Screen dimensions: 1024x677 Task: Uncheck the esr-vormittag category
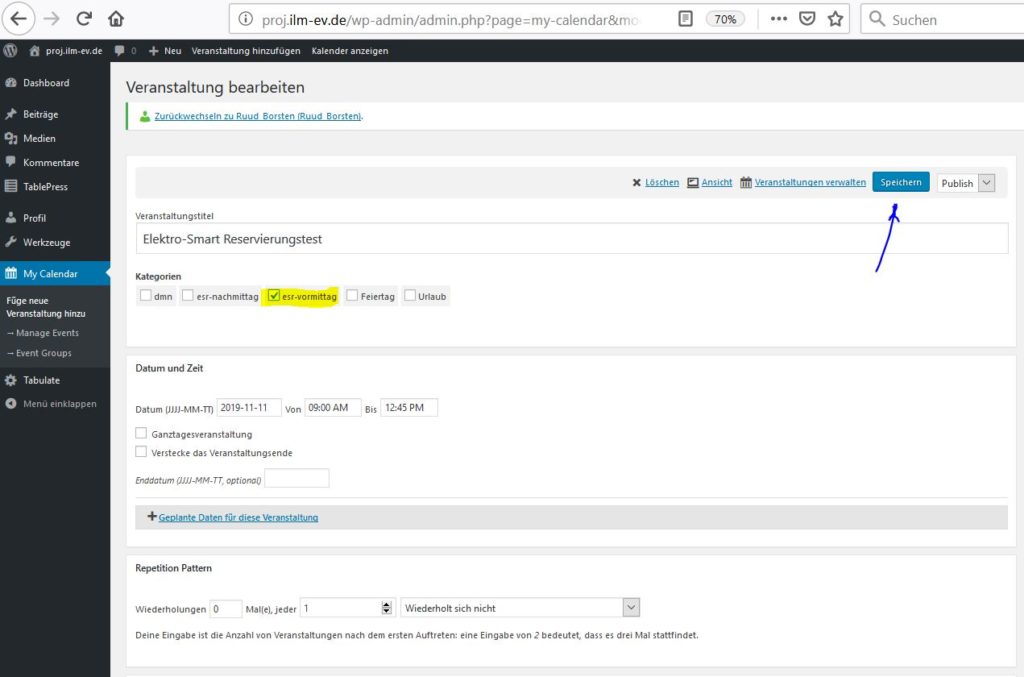pos(274,296)
